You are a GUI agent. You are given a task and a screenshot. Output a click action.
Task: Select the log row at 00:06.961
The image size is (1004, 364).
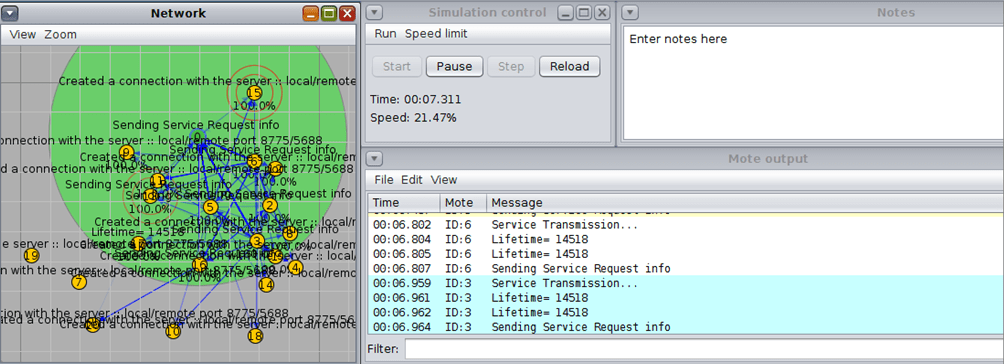(x=686, y=298)
